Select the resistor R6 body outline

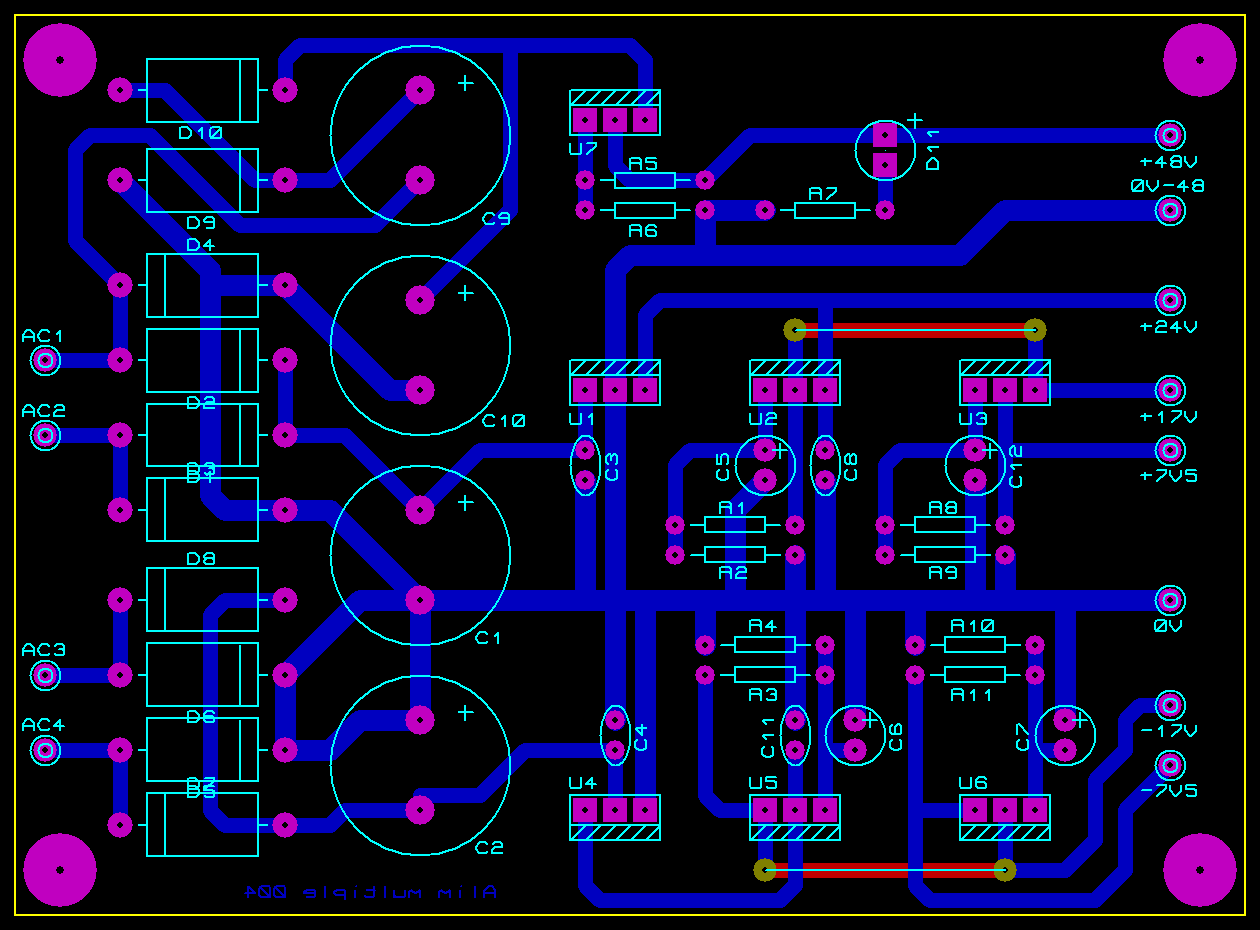(645, 210)
